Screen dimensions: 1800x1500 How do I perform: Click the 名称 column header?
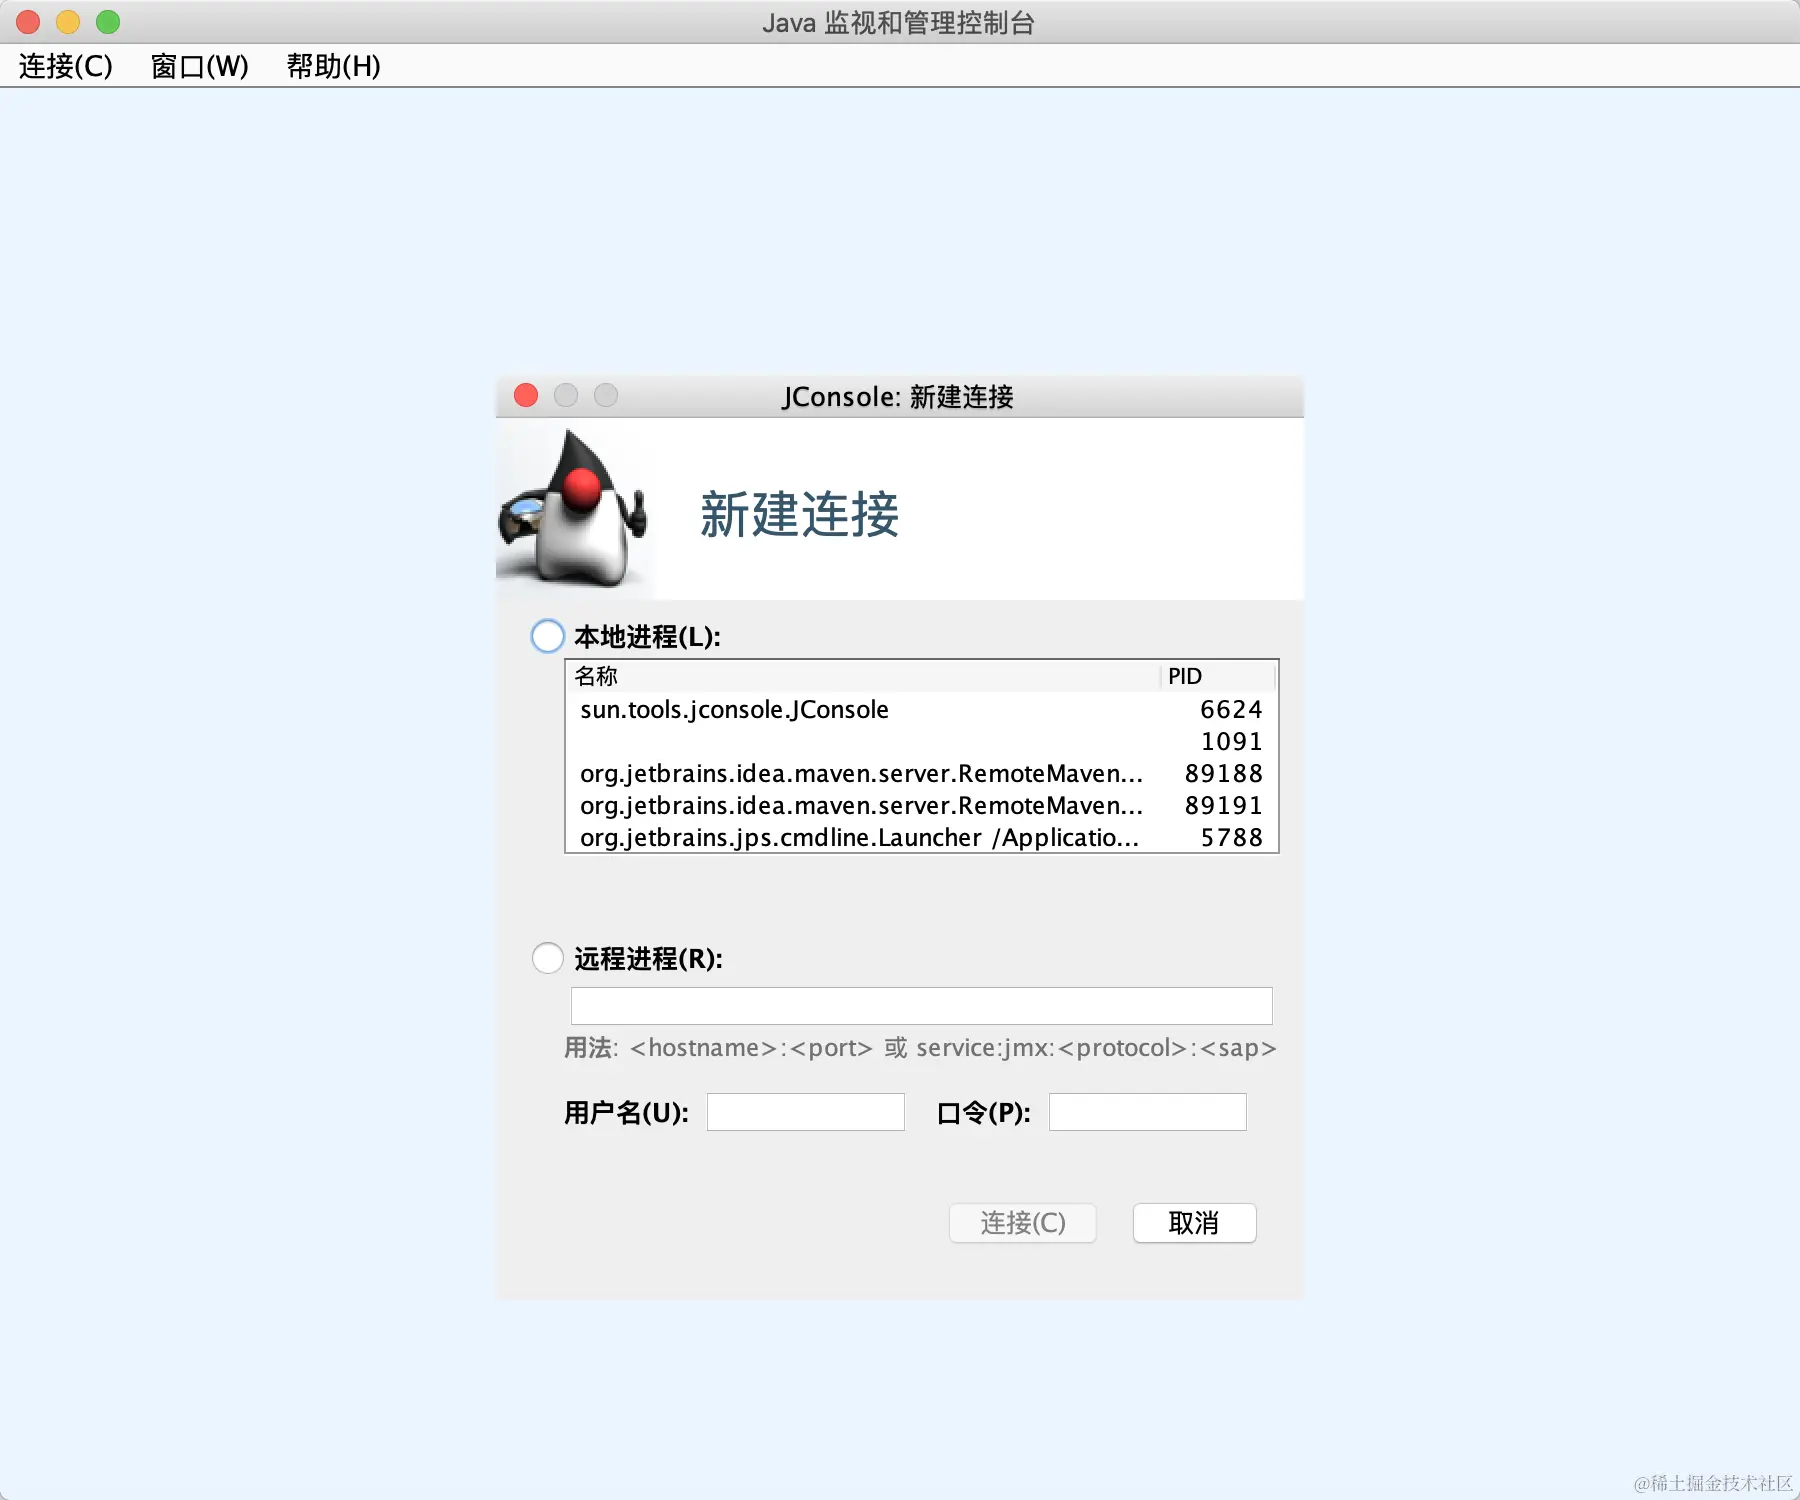(x=863, y=676)
